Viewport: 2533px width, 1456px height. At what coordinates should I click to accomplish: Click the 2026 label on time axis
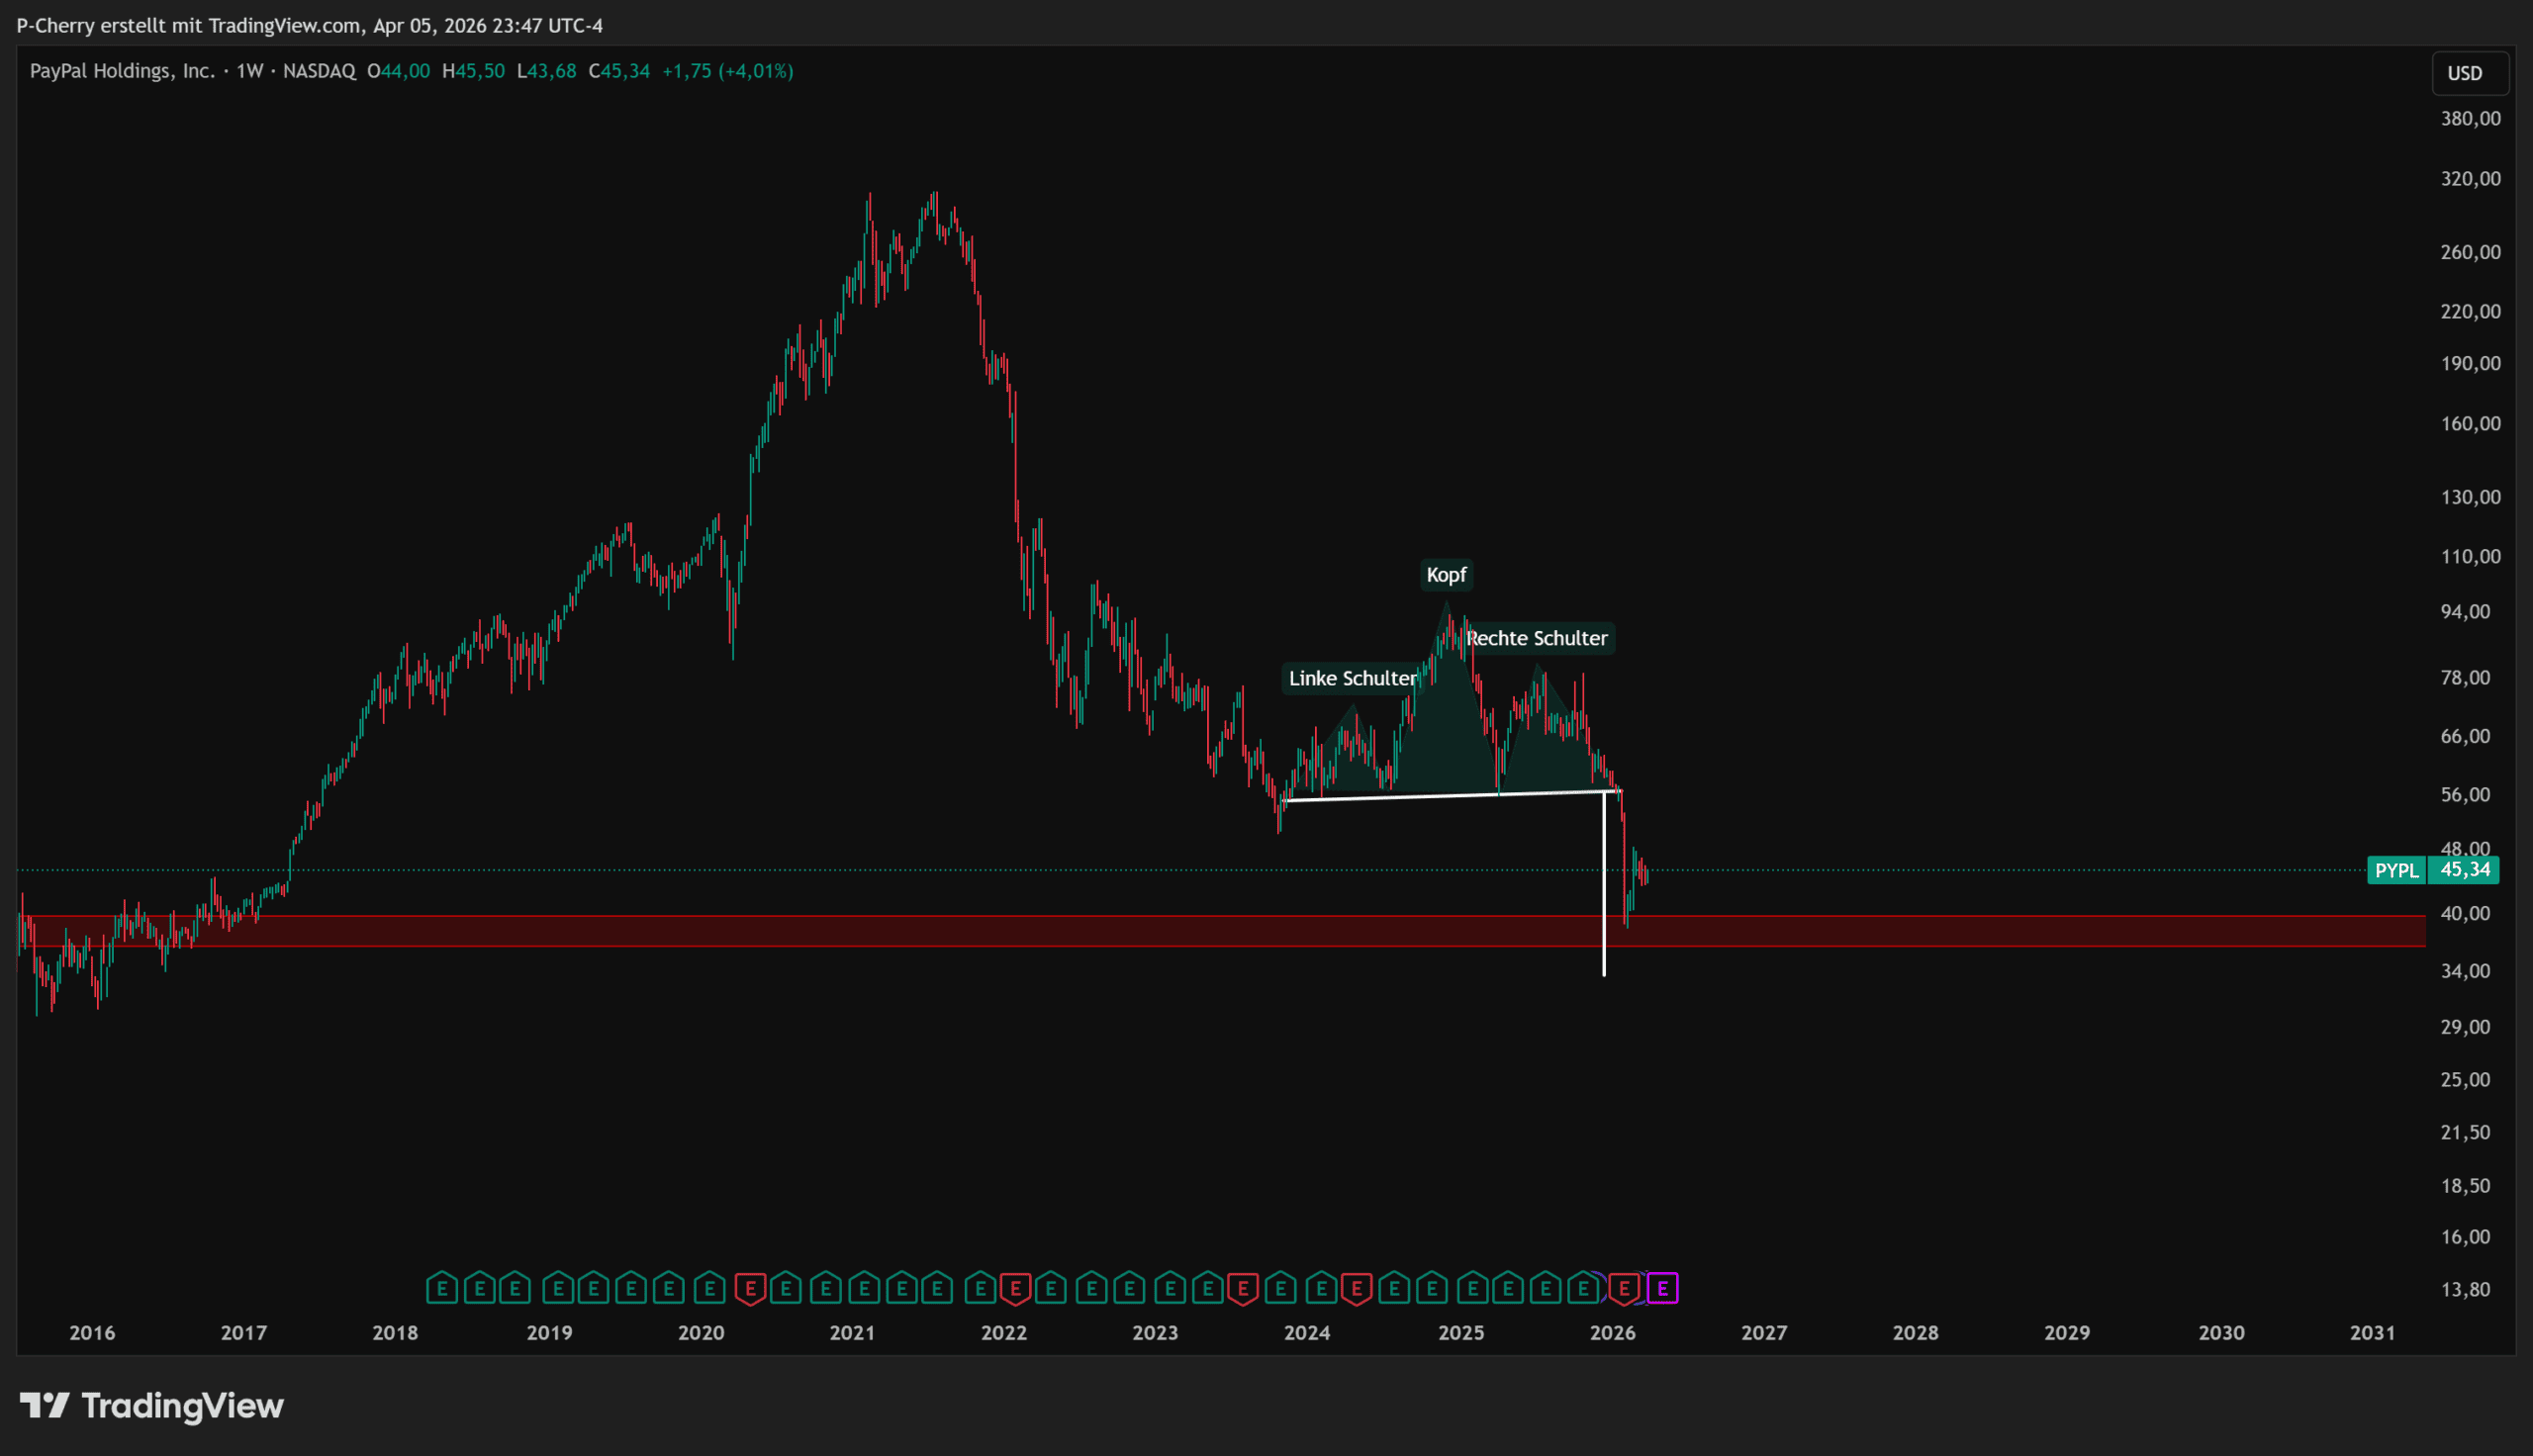1612,1332
